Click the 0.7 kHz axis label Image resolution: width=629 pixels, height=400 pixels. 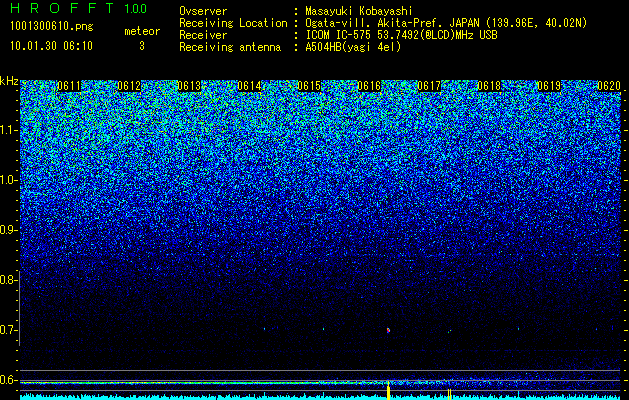point(8,330)
